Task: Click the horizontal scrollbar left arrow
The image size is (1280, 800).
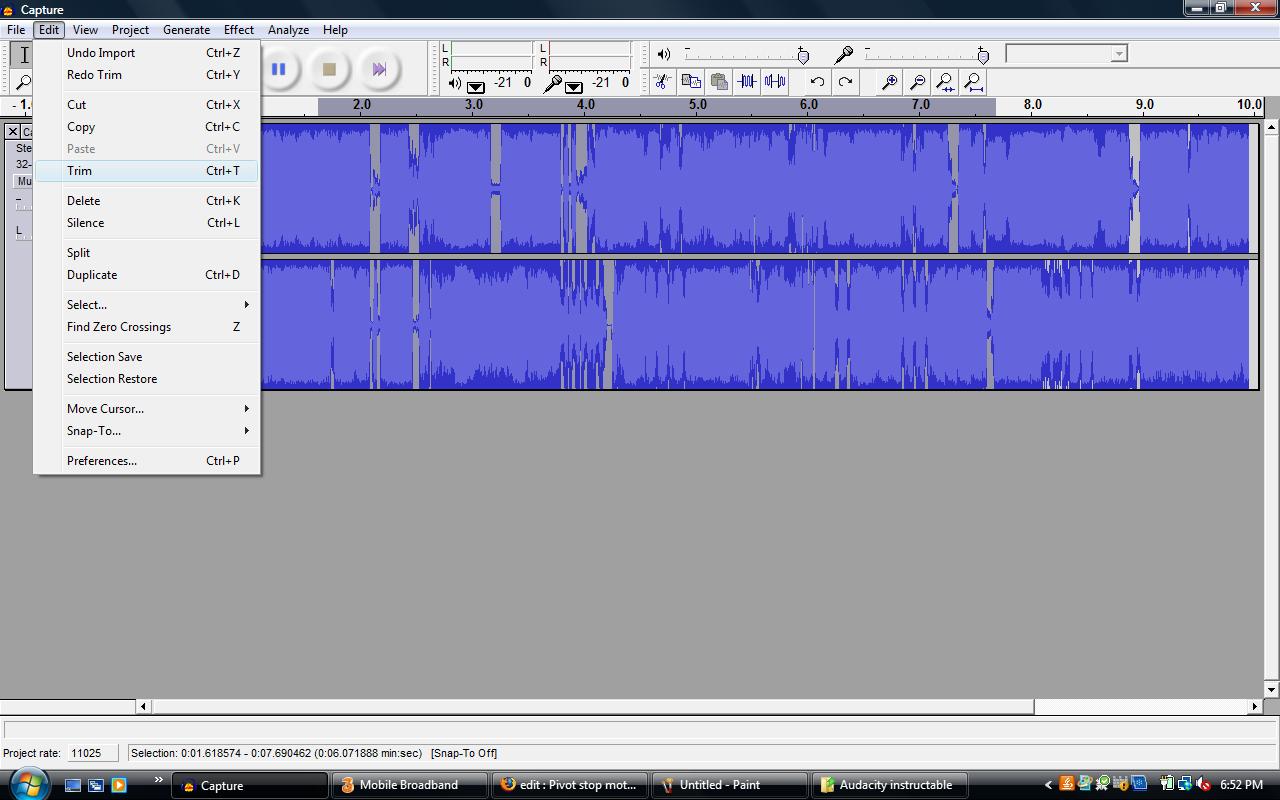Action: click(x=144, y=706)
